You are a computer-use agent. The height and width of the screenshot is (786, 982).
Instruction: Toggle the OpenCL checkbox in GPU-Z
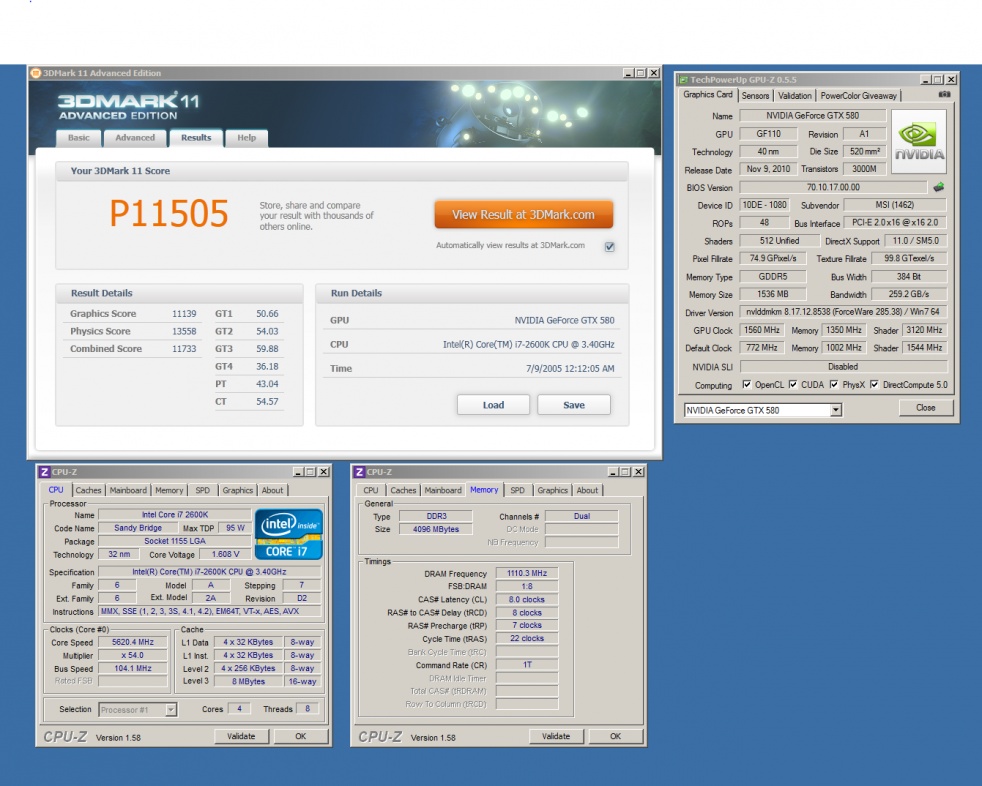[x=747, y=385]
